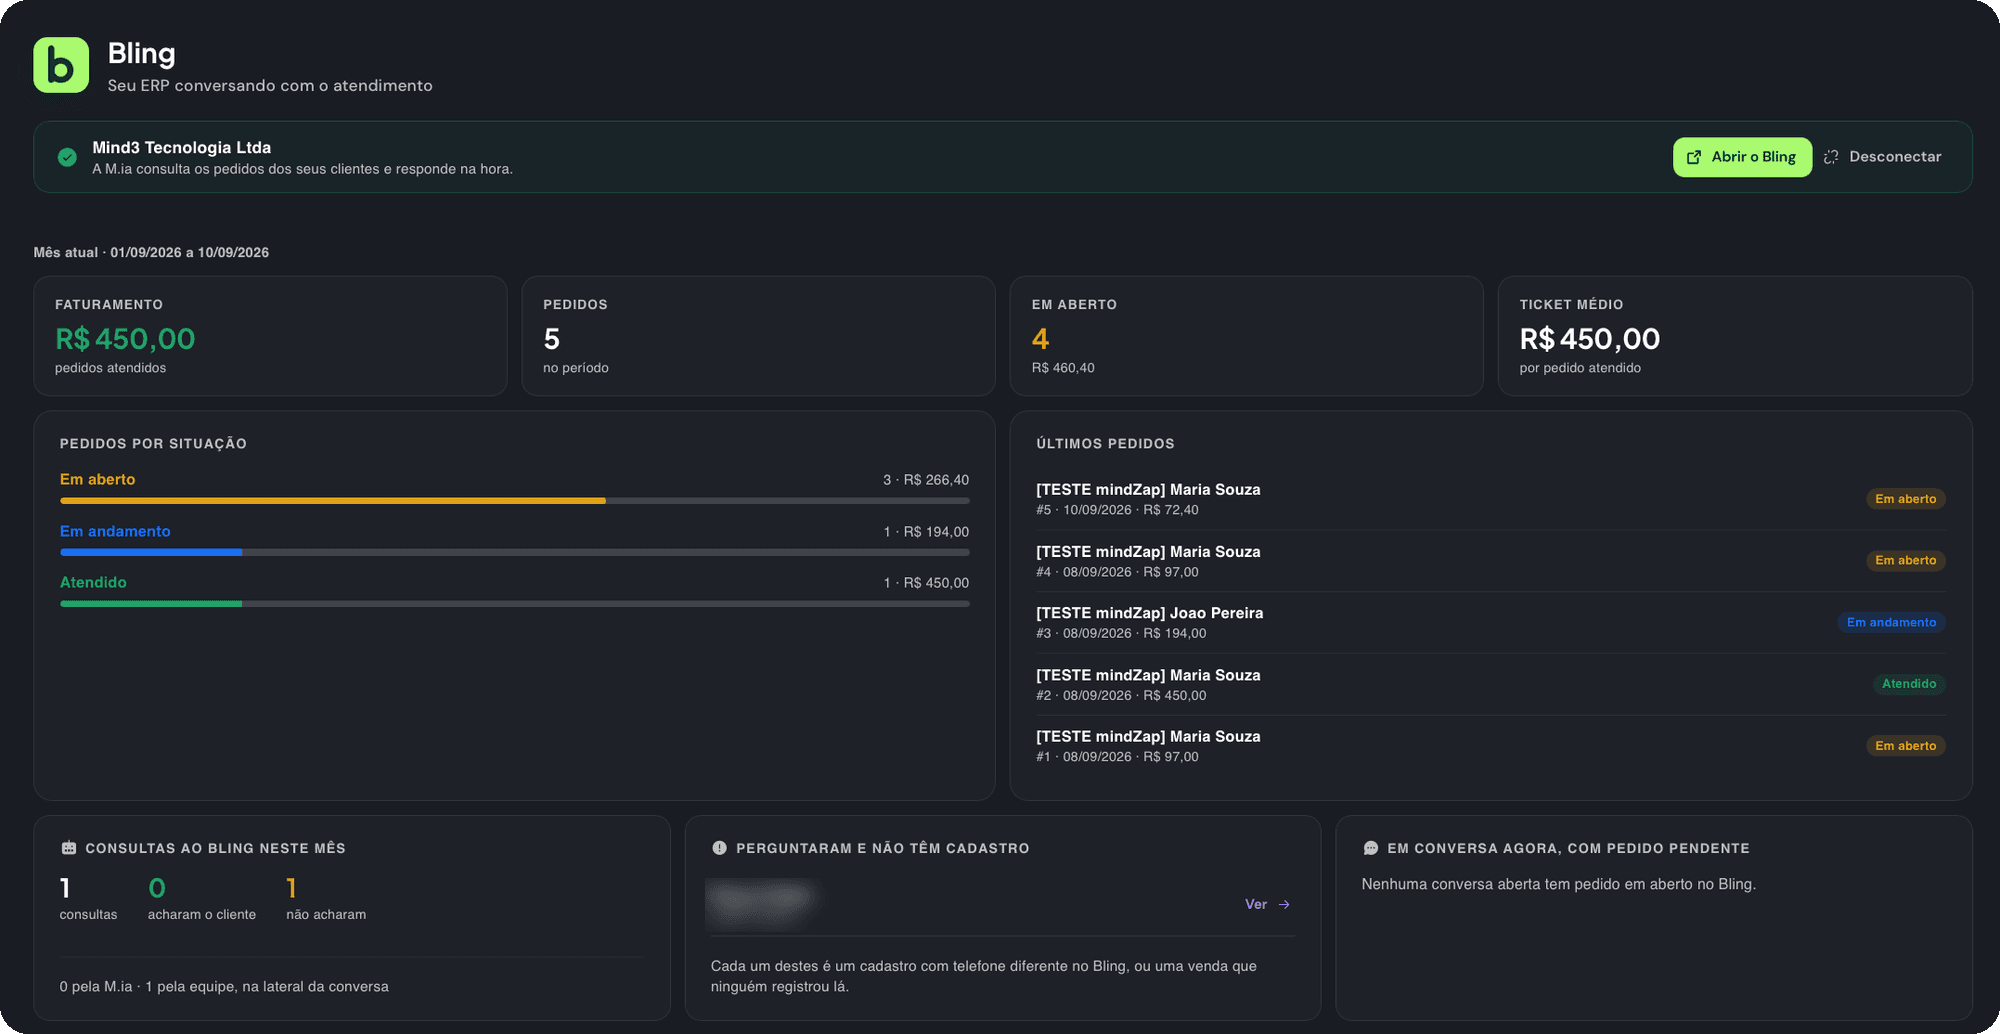The height and width of the screenshot is (1034, 2000).
Task: Click the icon beside "Consultas ao Bling neste mês"
Action: (x=69, y=848)
